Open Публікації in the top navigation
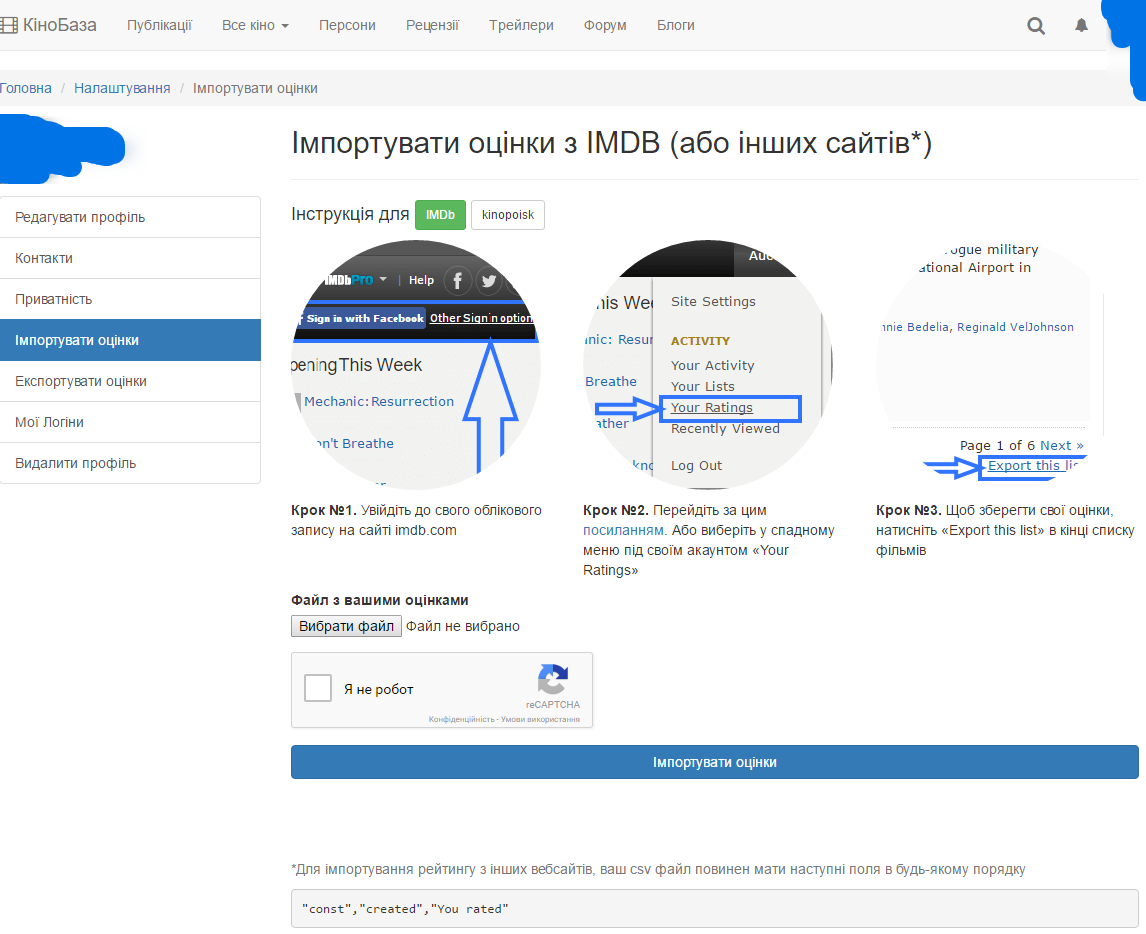The height and width of the screenshot is (934, 1146). [x=159, y=26]
